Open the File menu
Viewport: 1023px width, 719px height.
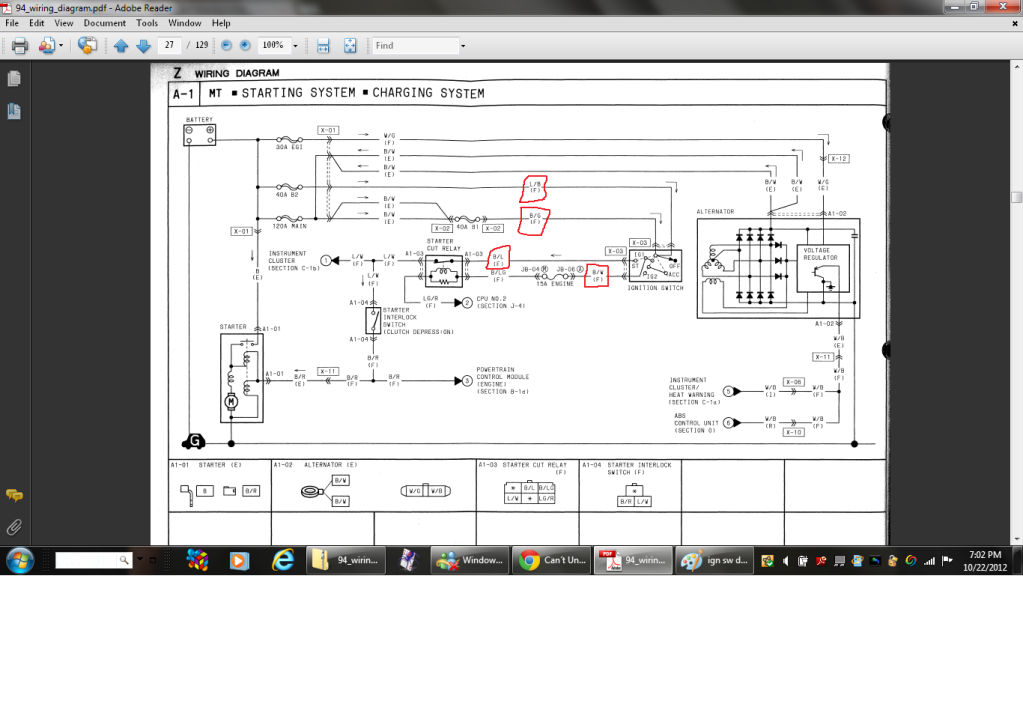12,23
